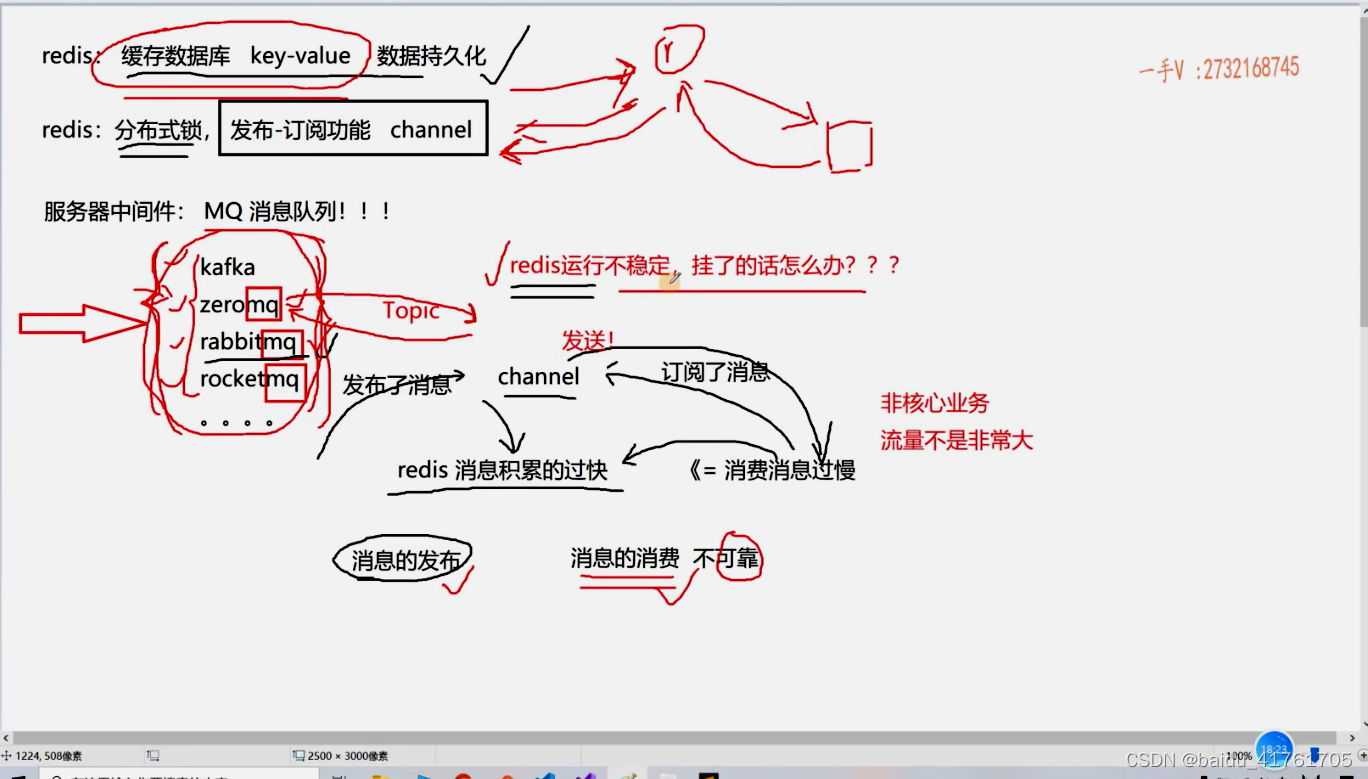Click the horizontal scrollbar thumb
The width and height of the screenshot is (1368, 779).
pyautogui.click(x=675, y=738)
